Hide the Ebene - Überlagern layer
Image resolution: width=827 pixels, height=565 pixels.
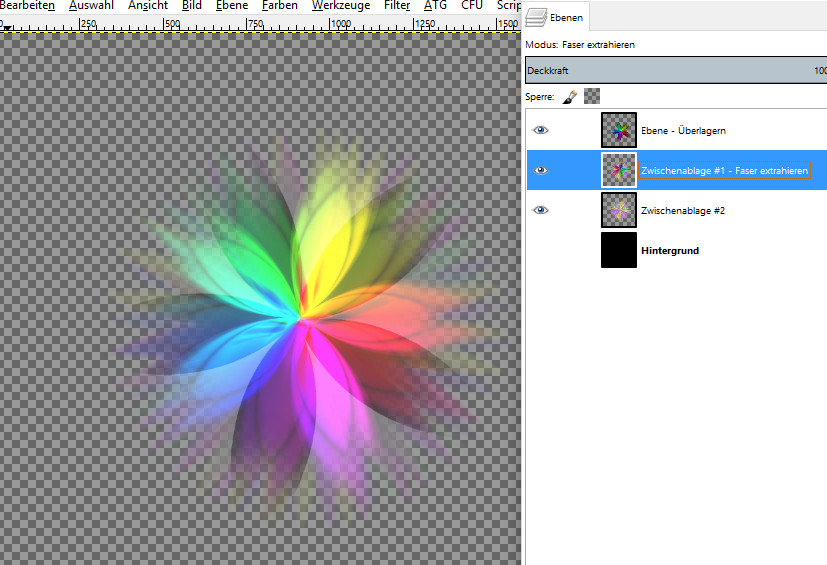541,130
